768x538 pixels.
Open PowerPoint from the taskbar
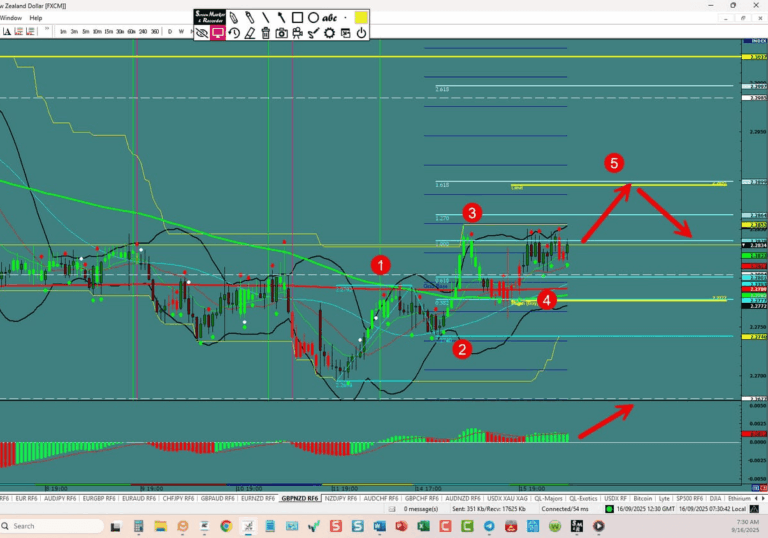[x=401, y=526]
